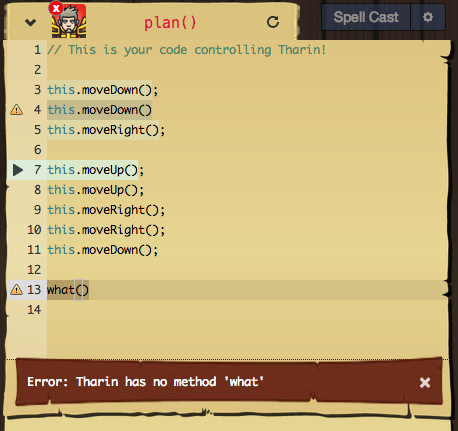The height and width of the screenshot is (431, 458).
Task: Click the plan() method title
Action: click(170, 23)
